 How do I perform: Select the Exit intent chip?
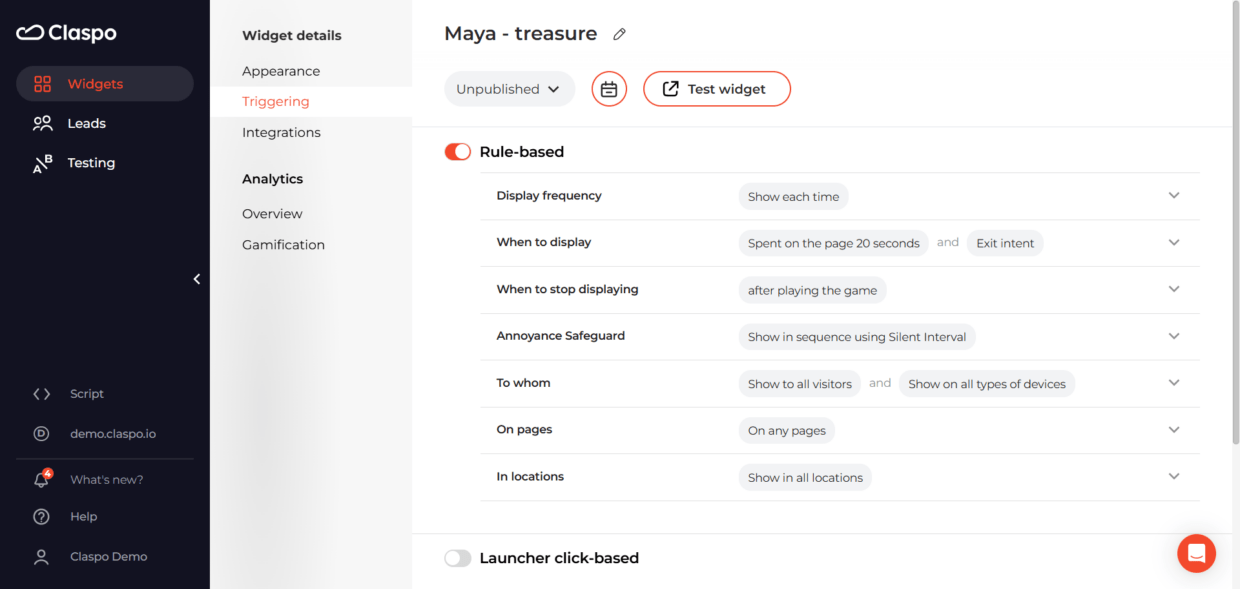coord(1004,243)
